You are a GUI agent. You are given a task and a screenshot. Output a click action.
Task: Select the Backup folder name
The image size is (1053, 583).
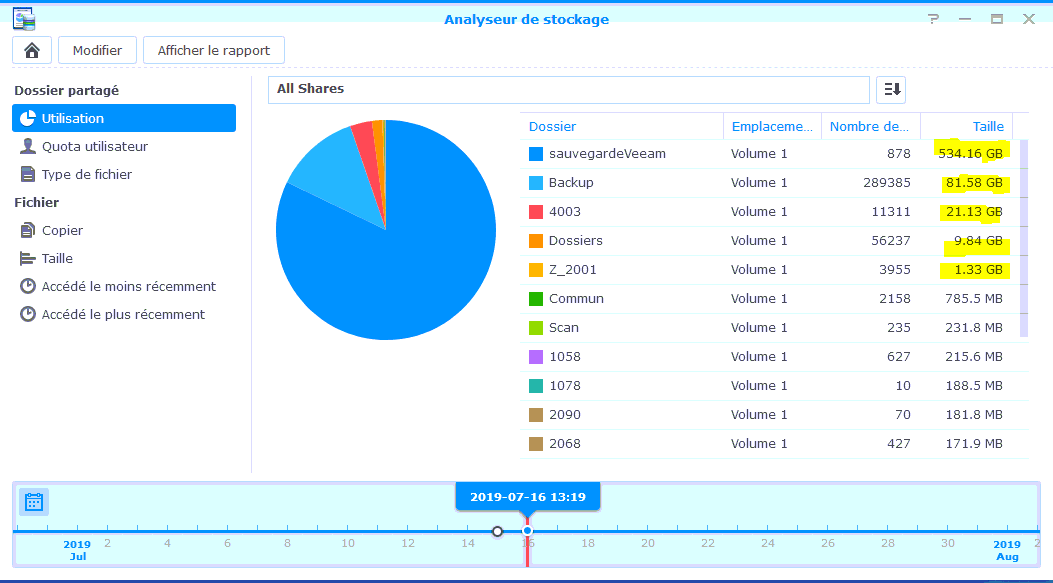tap(571, 183)
